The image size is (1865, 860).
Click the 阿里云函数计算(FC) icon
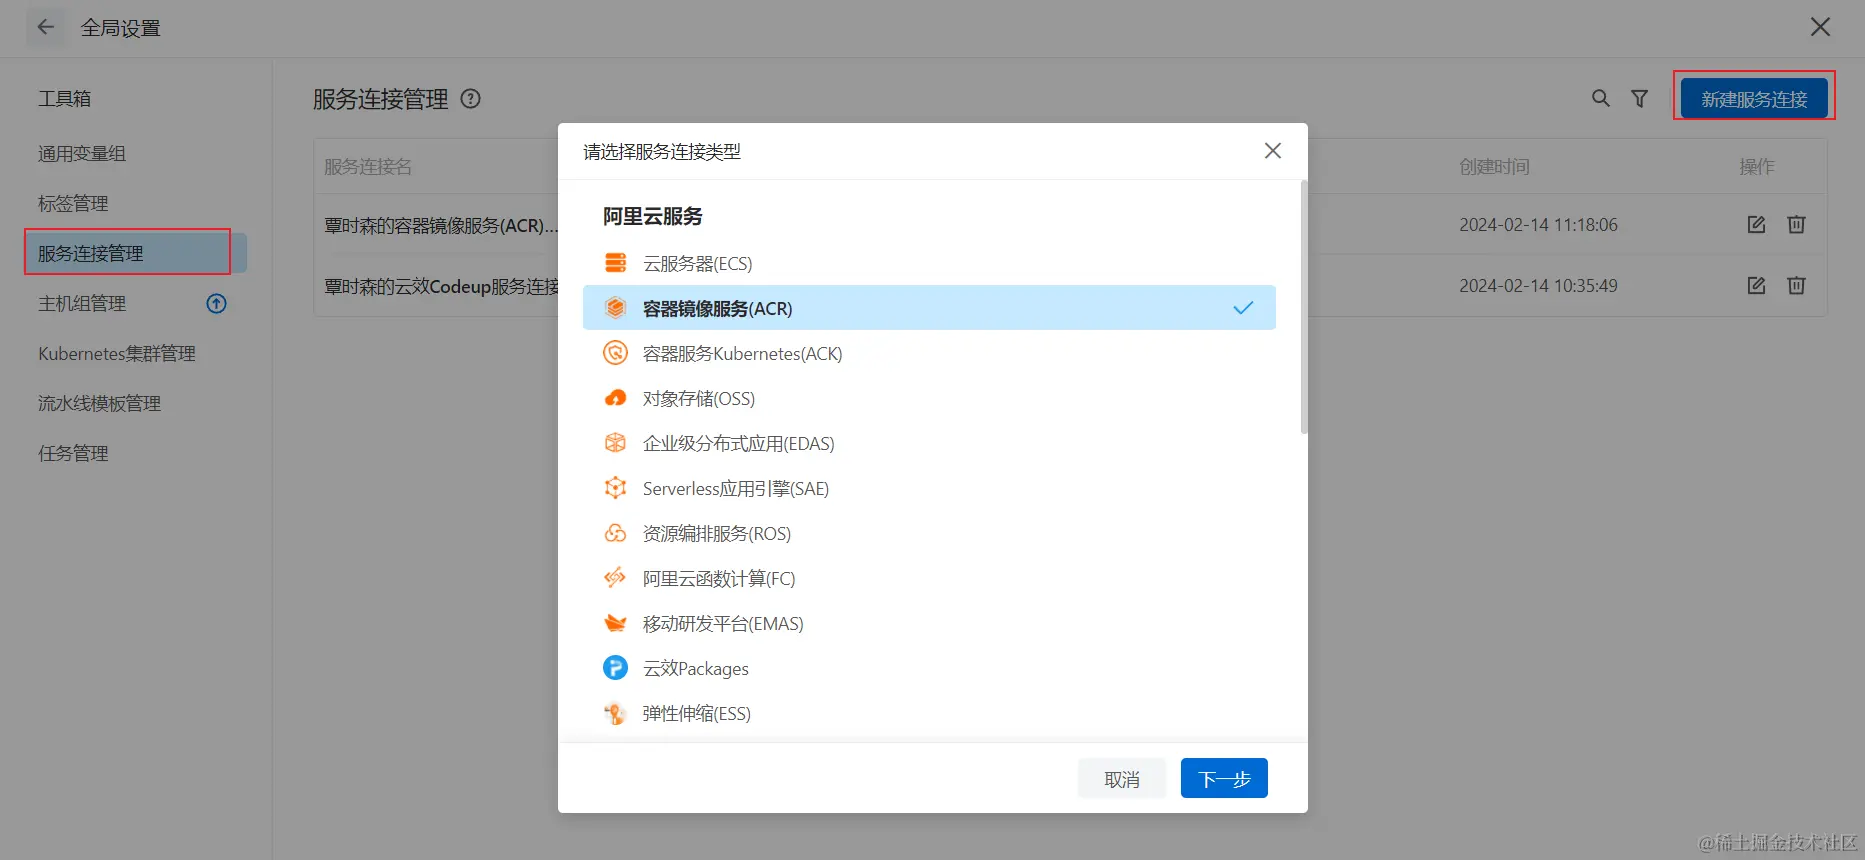coord(615,578)
